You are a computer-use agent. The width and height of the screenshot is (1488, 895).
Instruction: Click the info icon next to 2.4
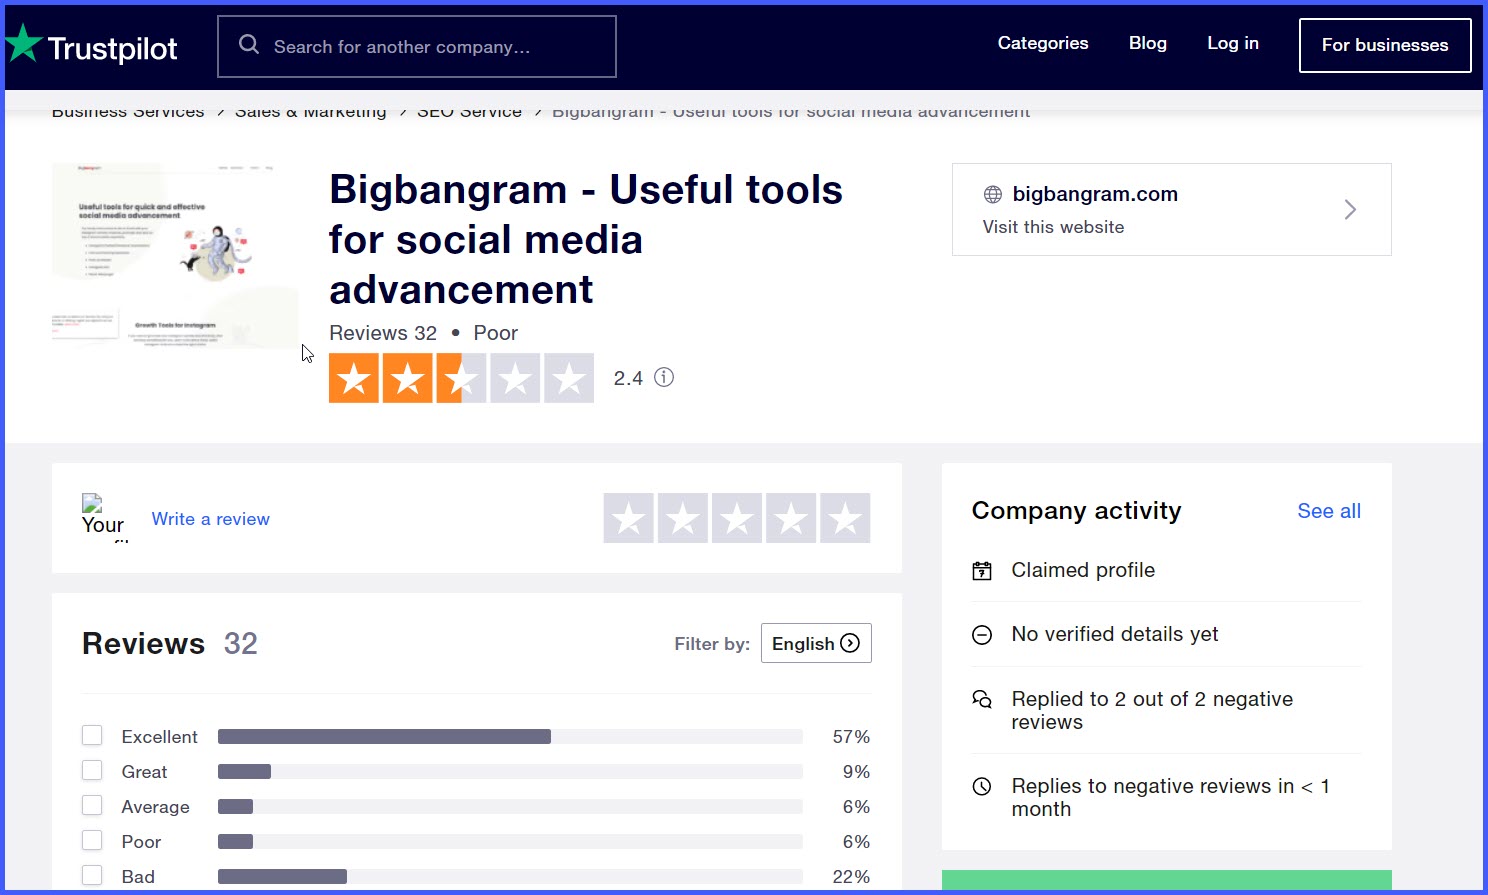pos(664,377)
